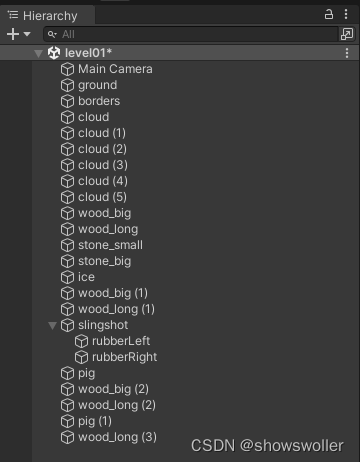Select the borders object
This screenshot has width=360, height=462.
point(99,101)
